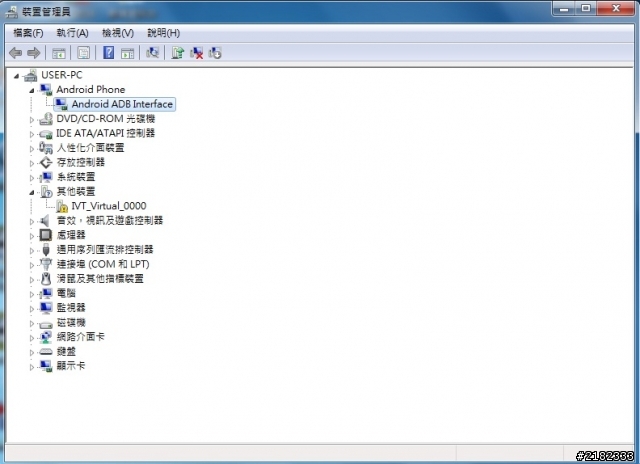Click the Uninstall device red-X icon

(x=196, y=53)
